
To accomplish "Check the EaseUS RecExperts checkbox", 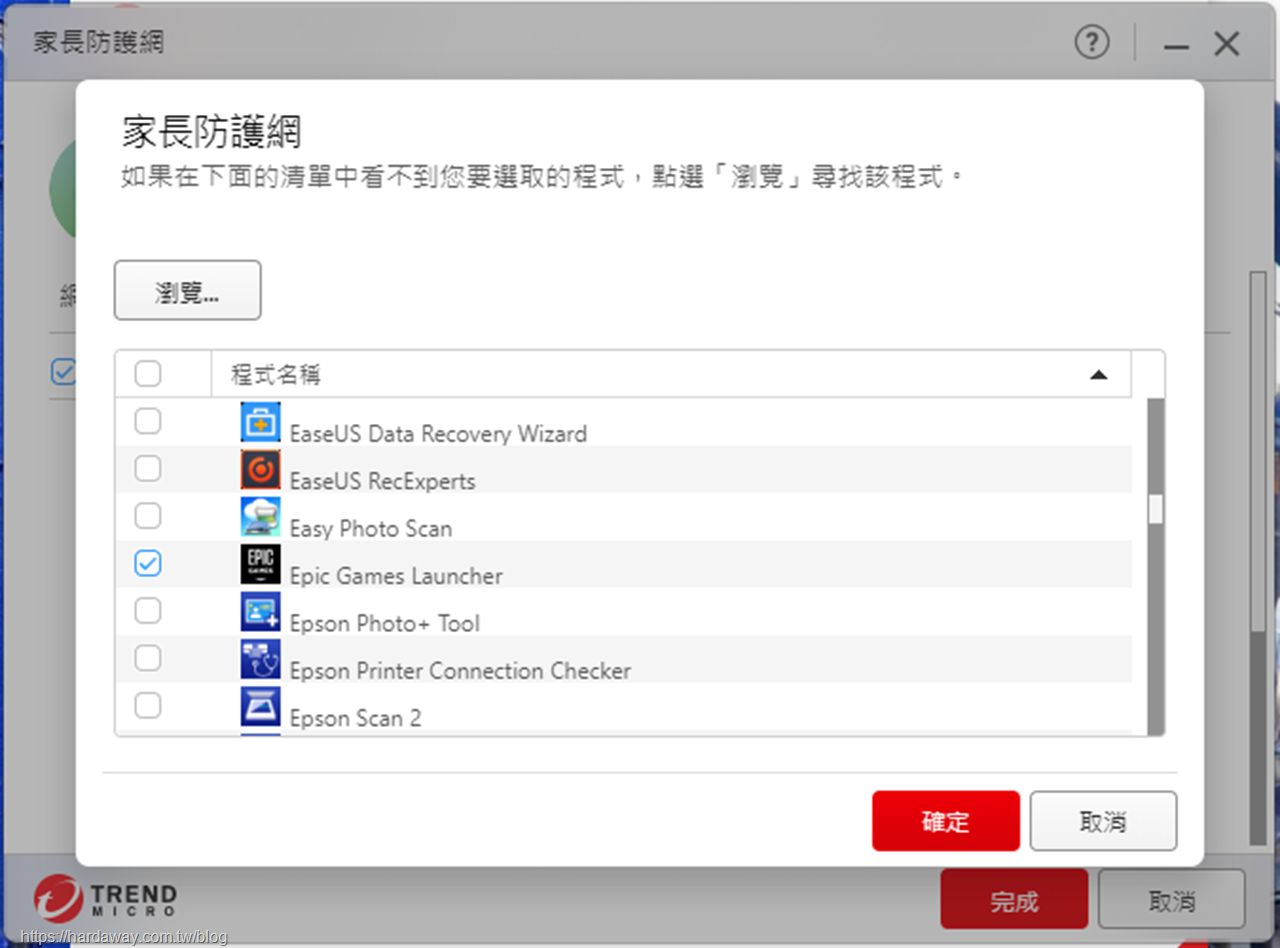I will tap(148, 468).
